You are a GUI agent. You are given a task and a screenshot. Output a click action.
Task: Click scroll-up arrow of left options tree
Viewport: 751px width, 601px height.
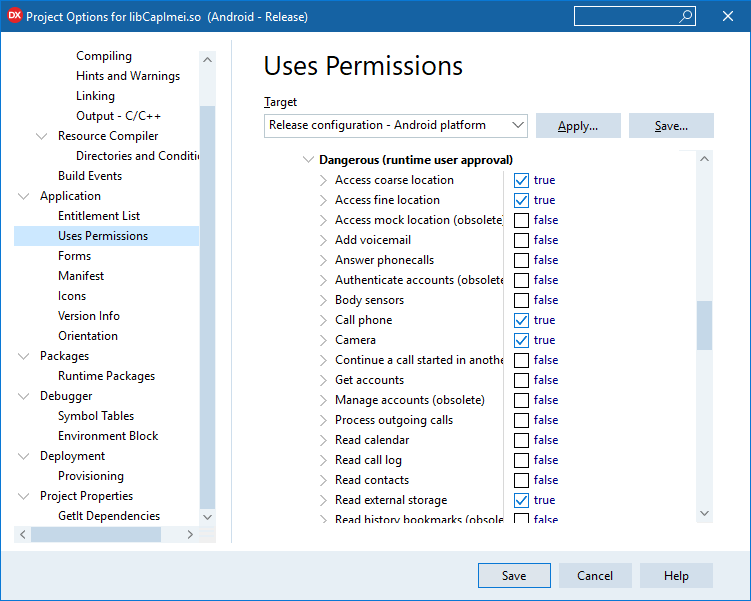[208, 59]
